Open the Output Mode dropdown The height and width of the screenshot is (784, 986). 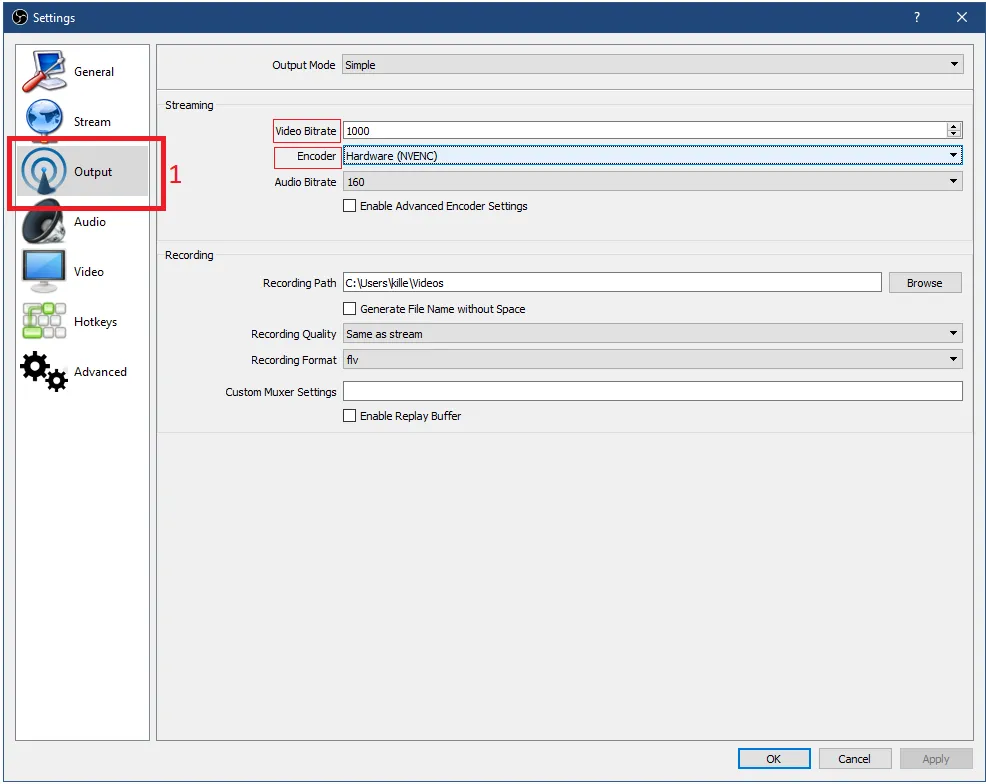point(652,65)
